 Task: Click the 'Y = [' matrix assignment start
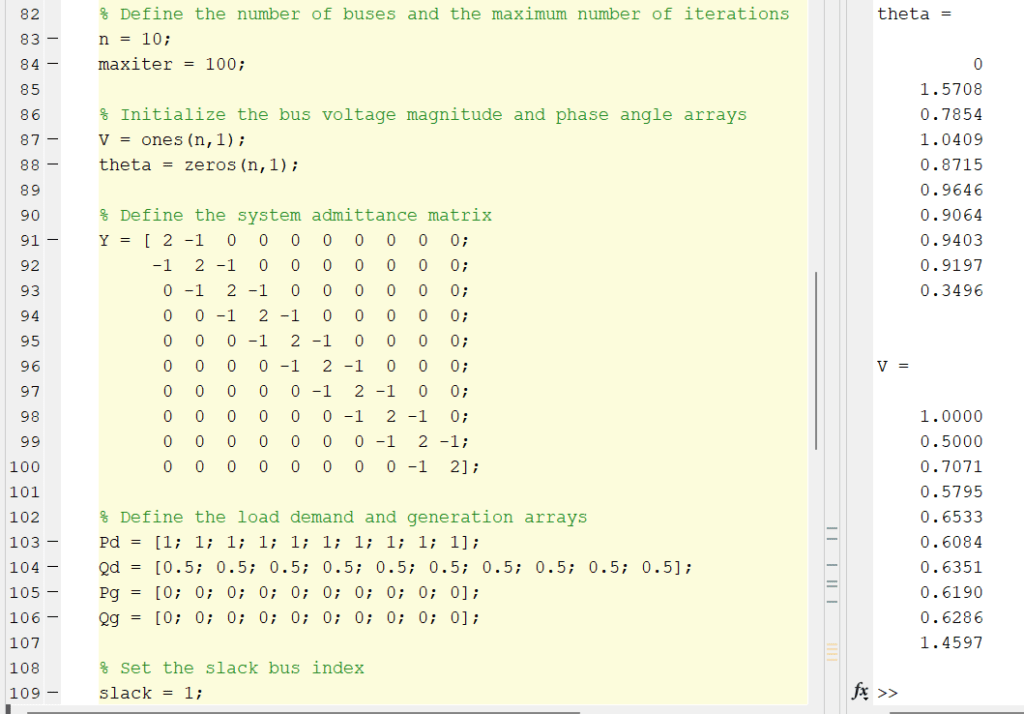(x=125, y=240)
